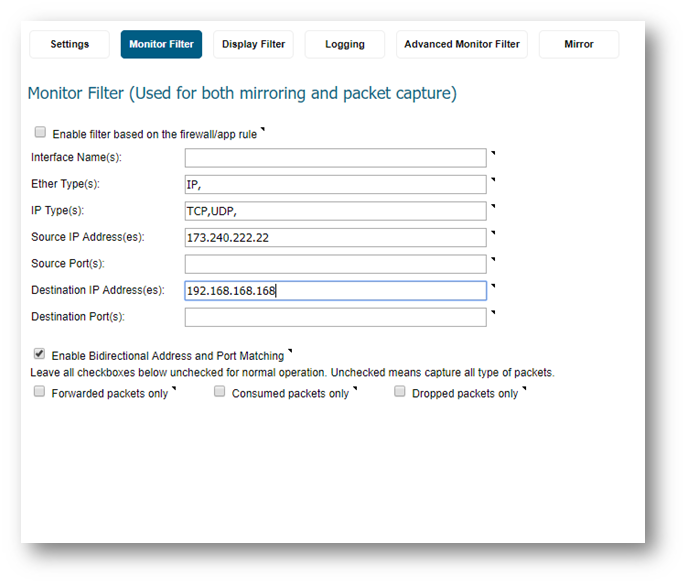Check Consumed packets only
687x585 pixels.
coord(220,391)
